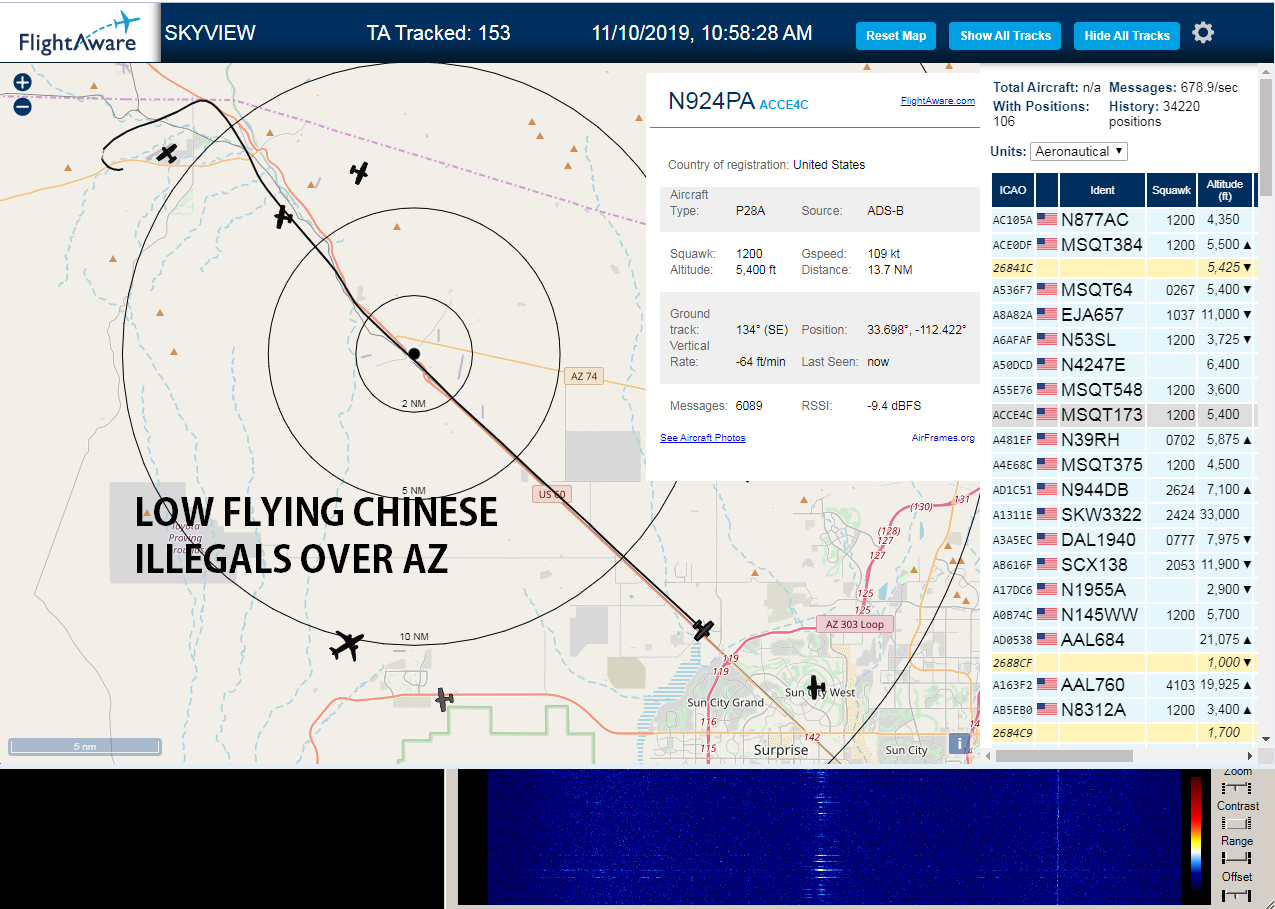Click the US flag beside DAL1940
Image resolution: width=1275 pixels, height=909 pixels.
(1047, 539)
